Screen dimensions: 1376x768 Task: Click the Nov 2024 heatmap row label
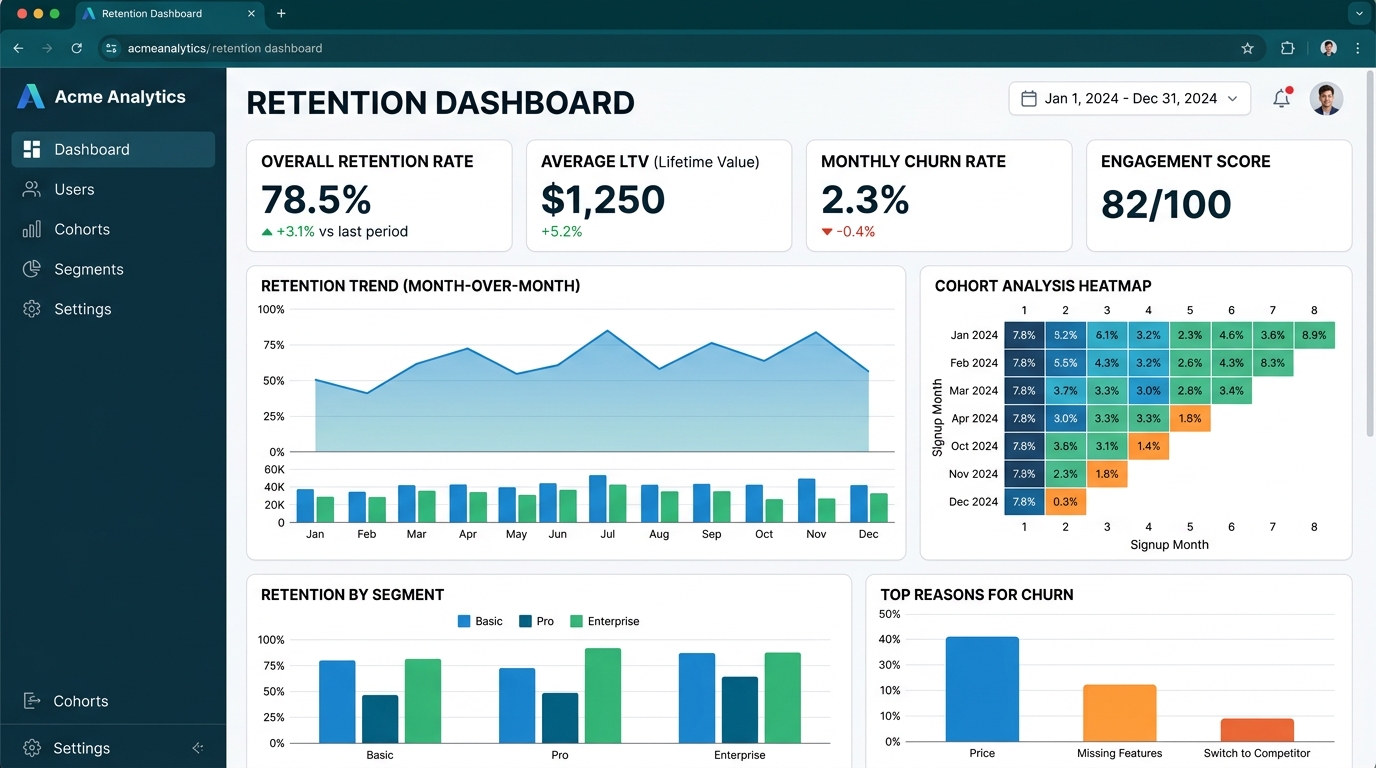pyautogui.click(x=973, y=474)
